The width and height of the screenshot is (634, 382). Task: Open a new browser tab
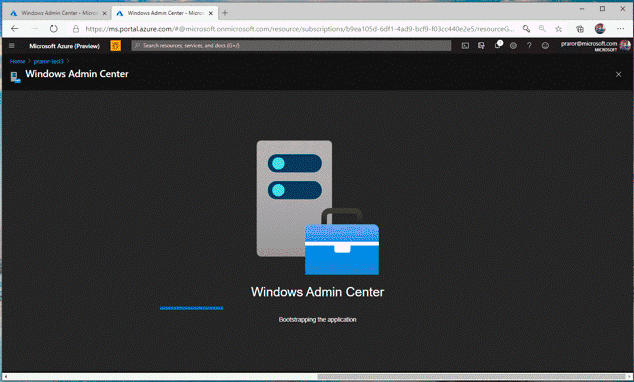click(x=225, y=13)
